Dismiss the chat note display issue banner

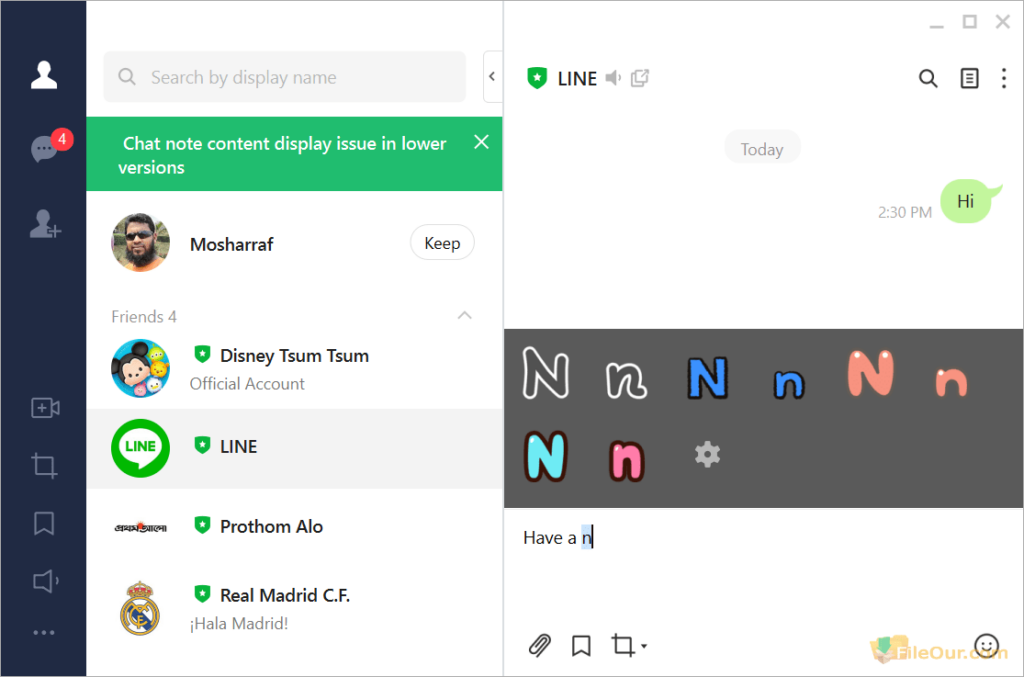click(481, 141)
